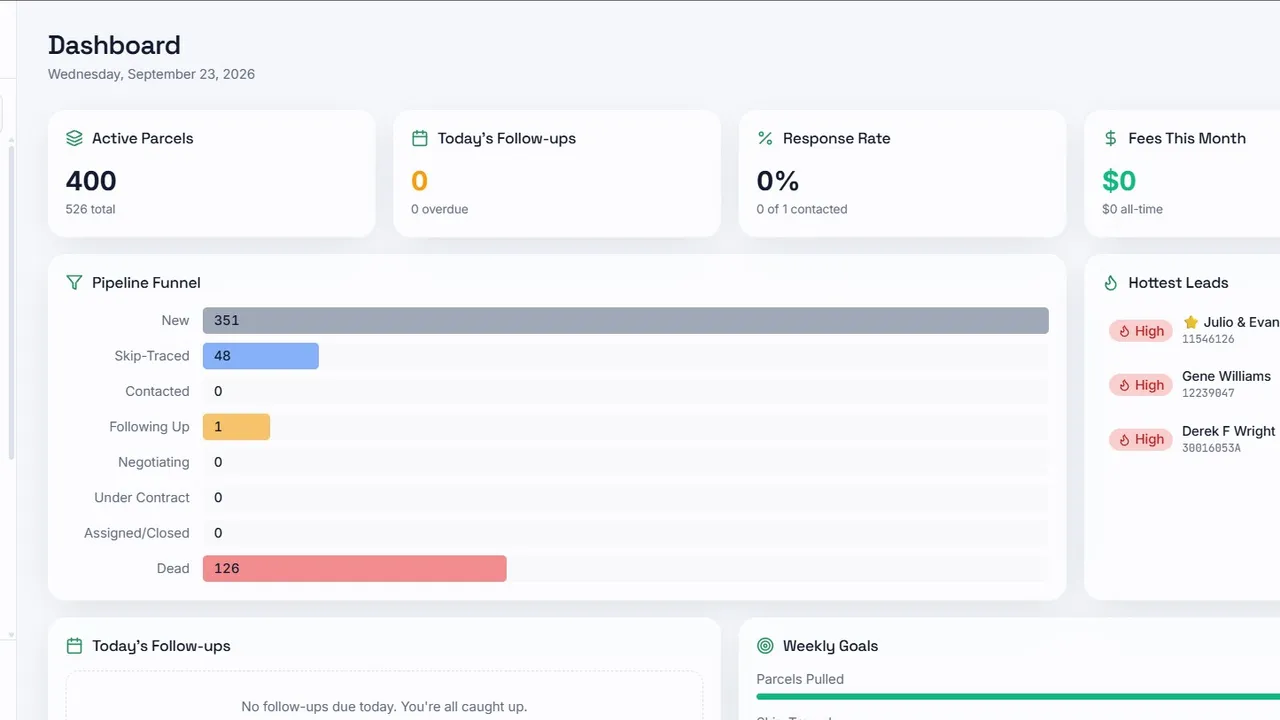
Task: Click the percent icon beside Response Rate
Action: 765,139
